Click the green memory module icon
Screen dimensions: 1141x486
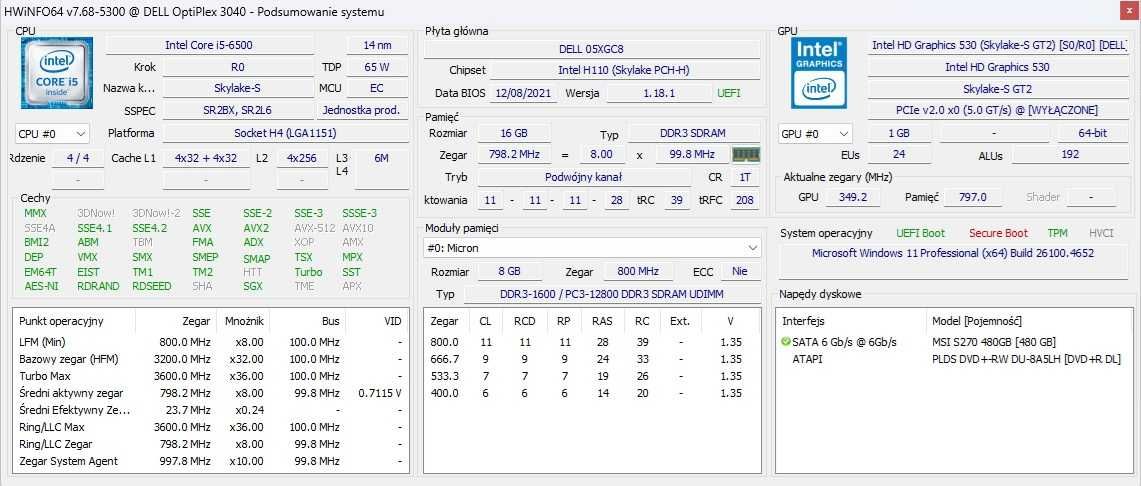pos(745,154)
